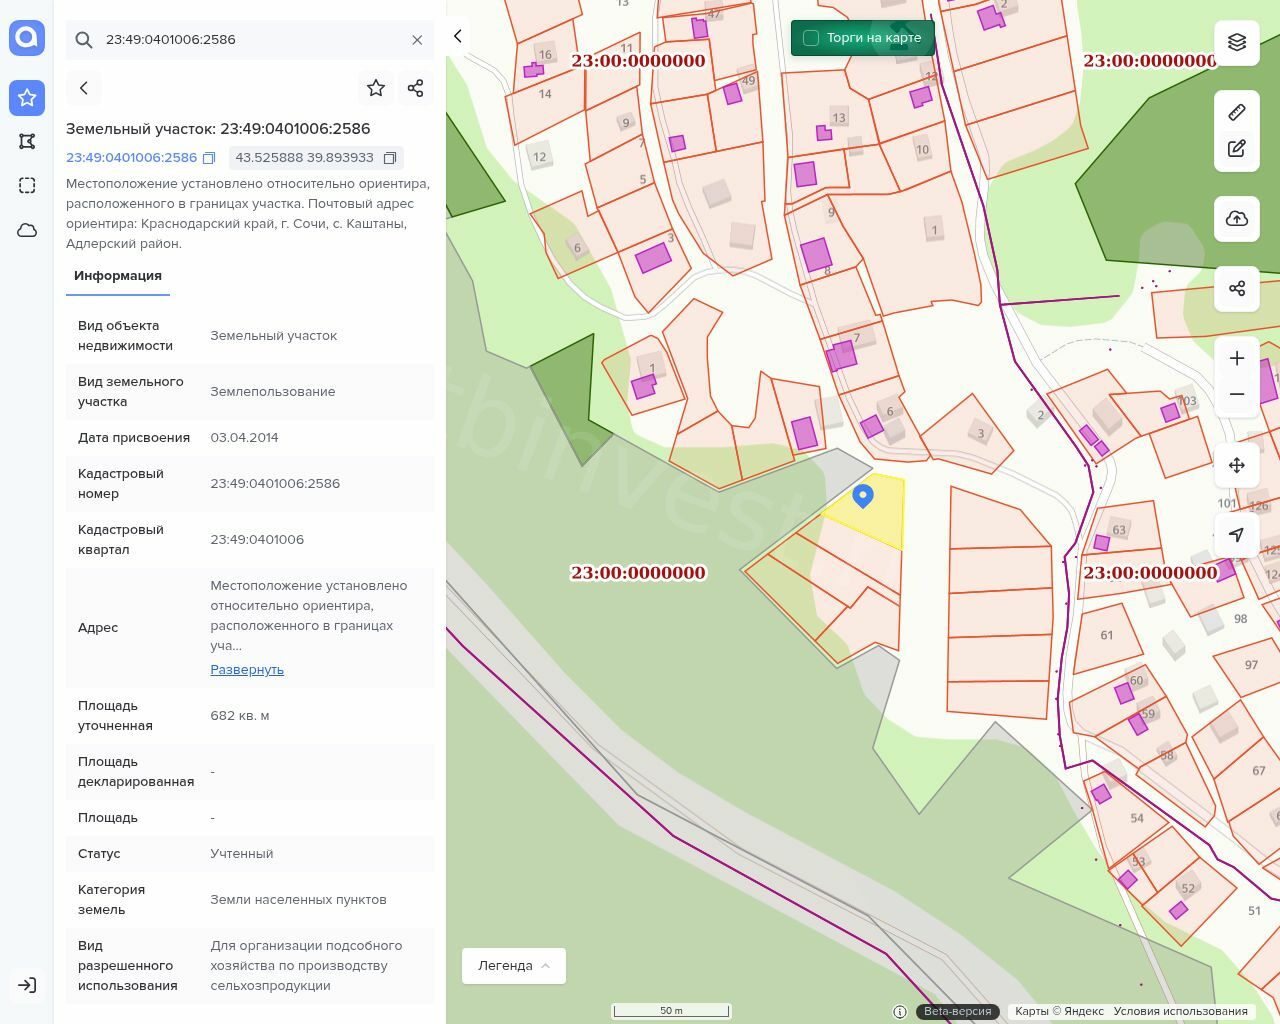Select the ruler measurement tool
Viewport: 1280px width, 1024px height.
1237,112
